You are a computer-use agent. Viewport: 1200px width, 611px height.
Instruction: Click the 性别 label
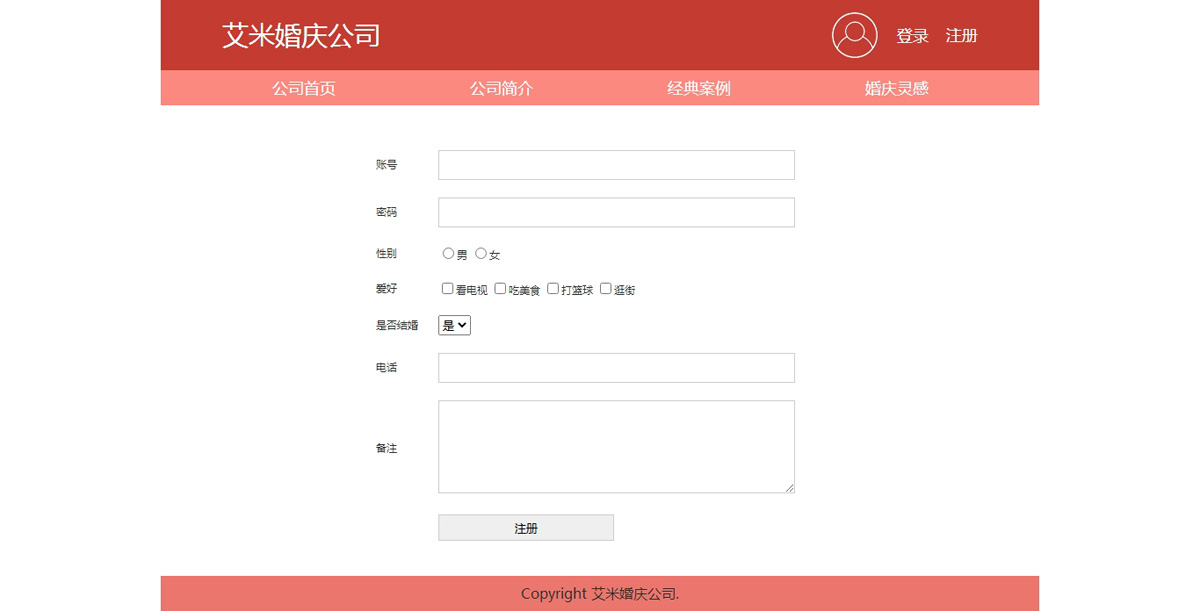tap(386, 254)
